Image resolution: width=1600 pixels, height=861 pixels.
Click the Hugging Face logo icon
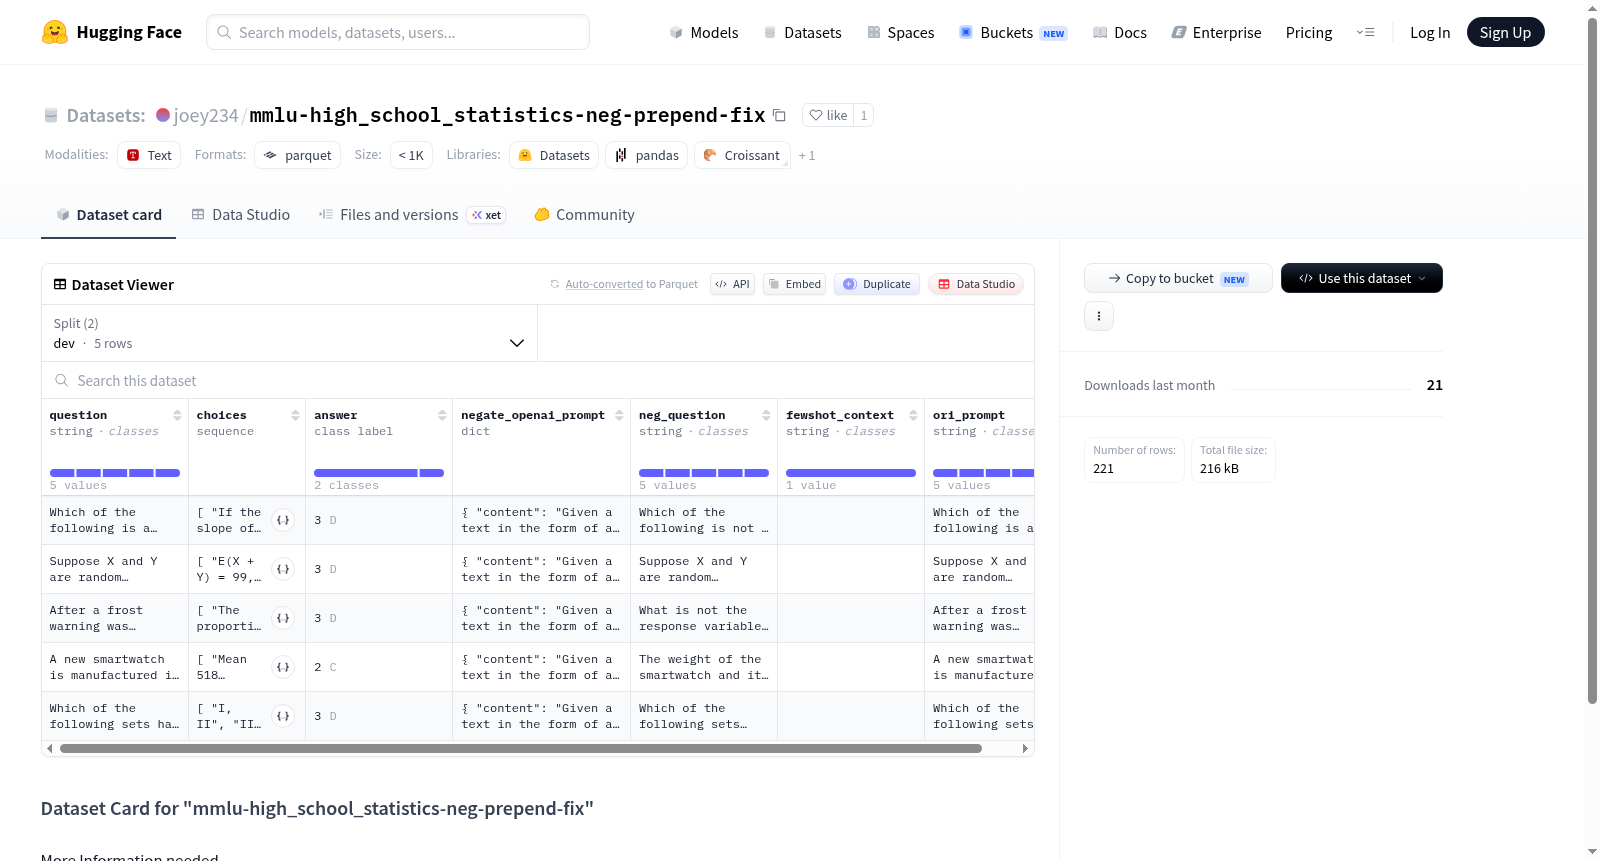(x=55, y=32)
